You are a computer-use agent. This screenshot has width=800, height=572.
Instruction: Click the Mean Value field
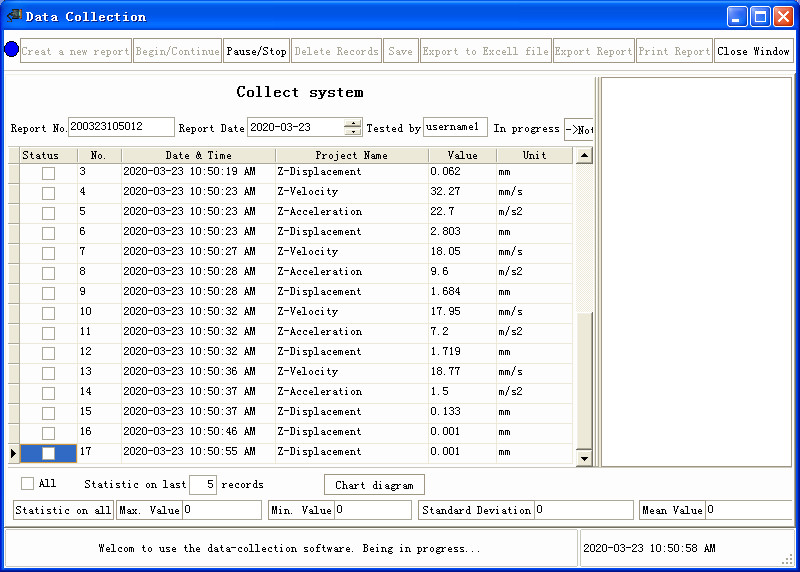[x=749, y=510]
